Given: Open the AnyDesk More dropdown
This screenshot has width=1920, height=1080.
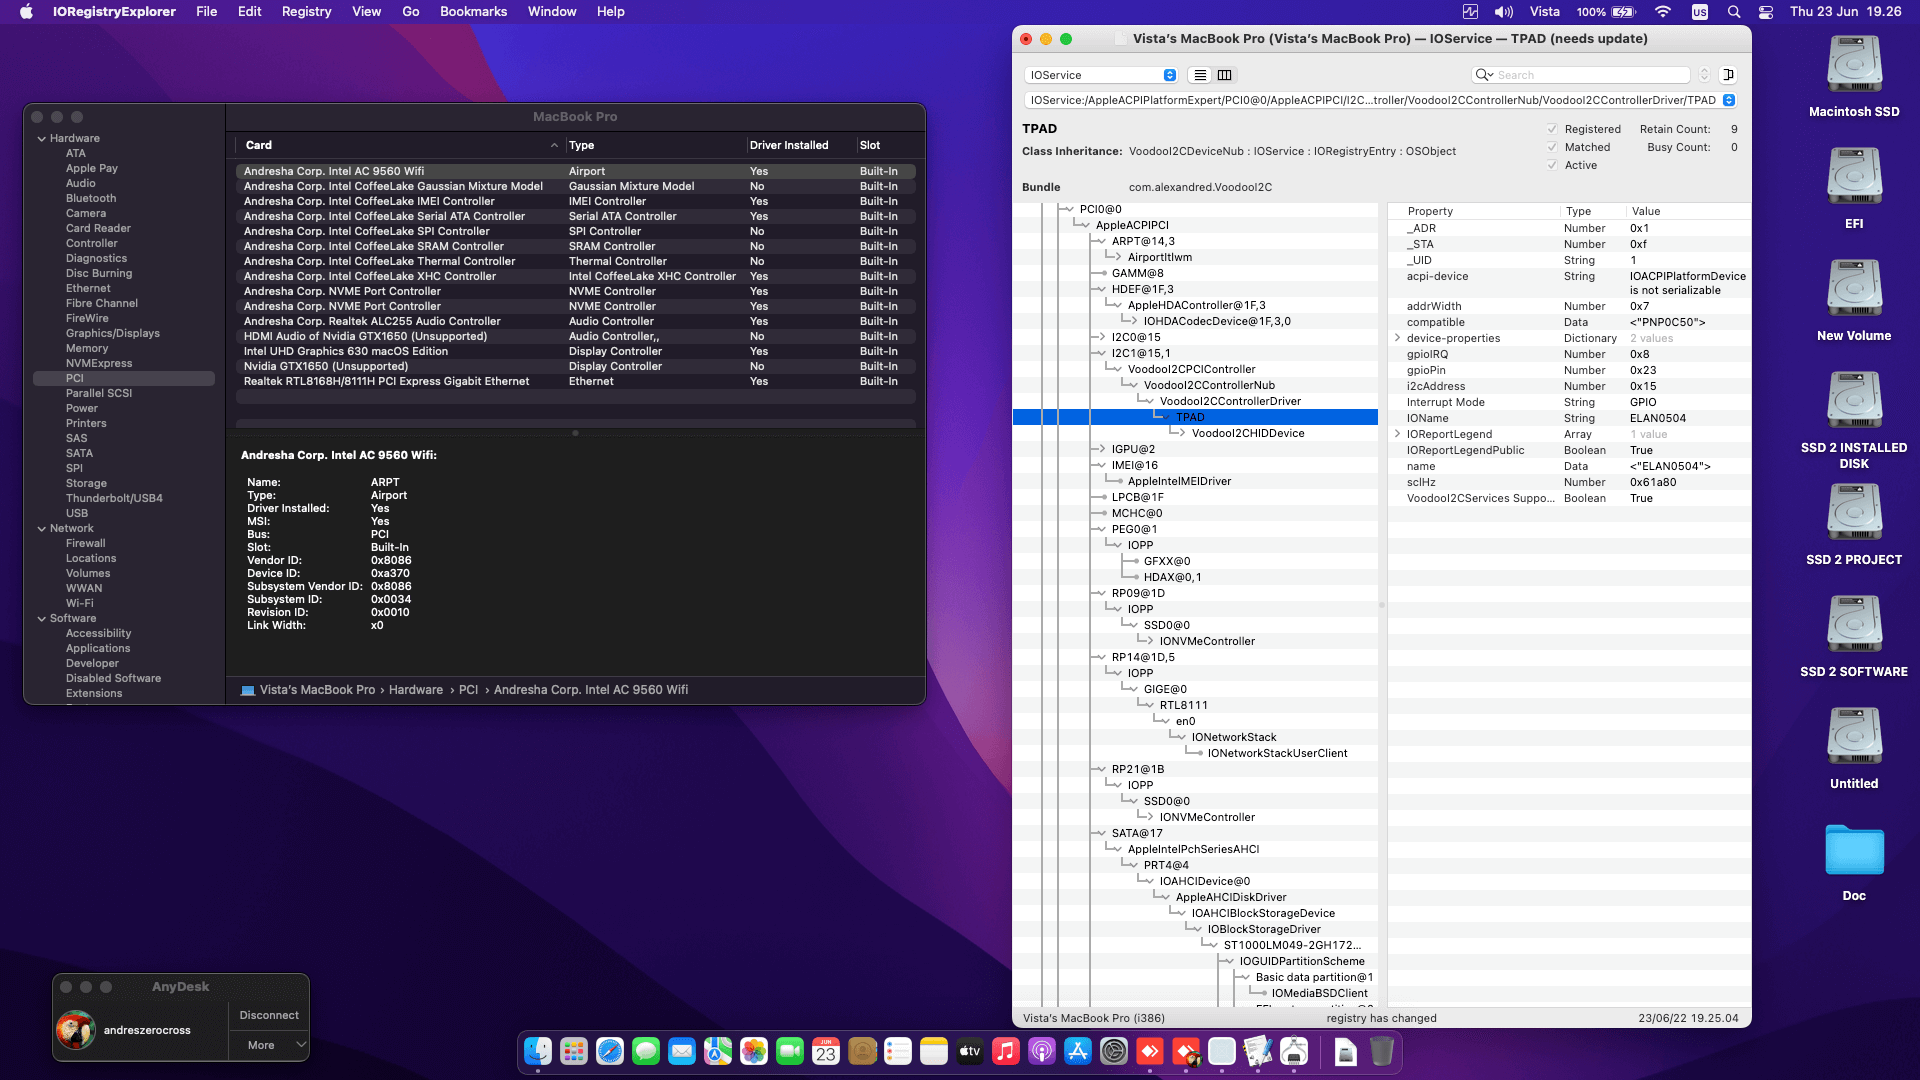Looking at the screenshot, I should pos(269,1045).
